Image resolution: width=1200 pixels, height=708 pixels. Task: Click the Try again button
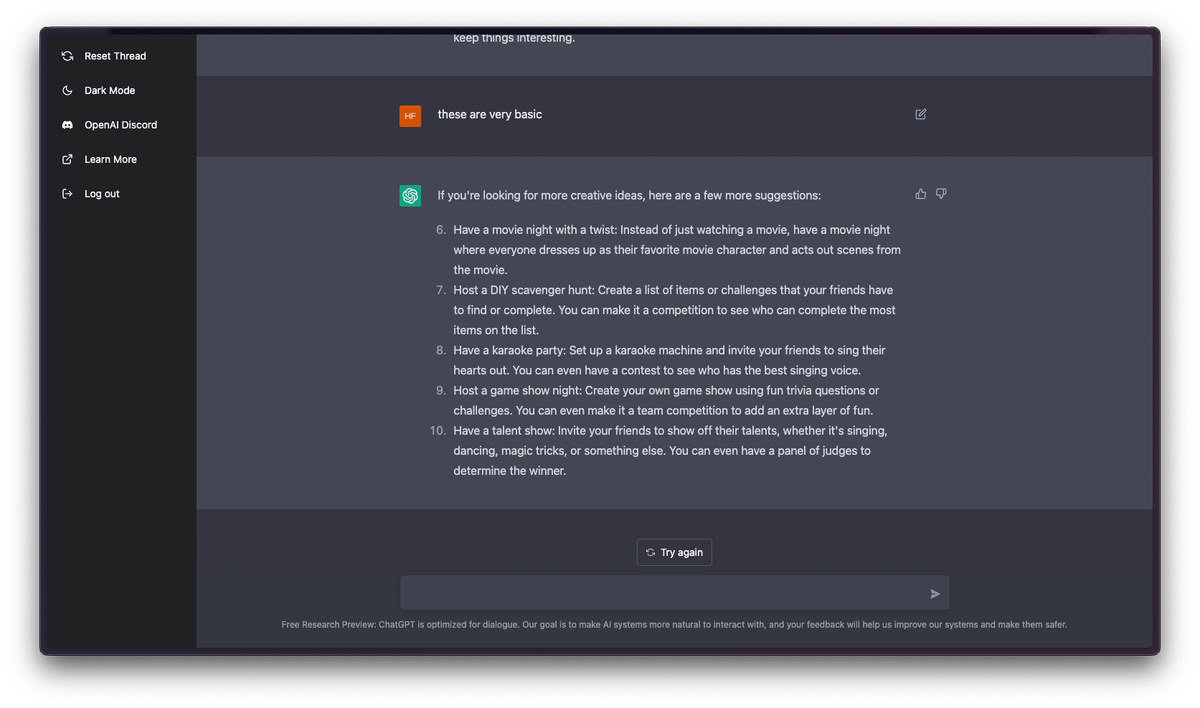point(674,552)
